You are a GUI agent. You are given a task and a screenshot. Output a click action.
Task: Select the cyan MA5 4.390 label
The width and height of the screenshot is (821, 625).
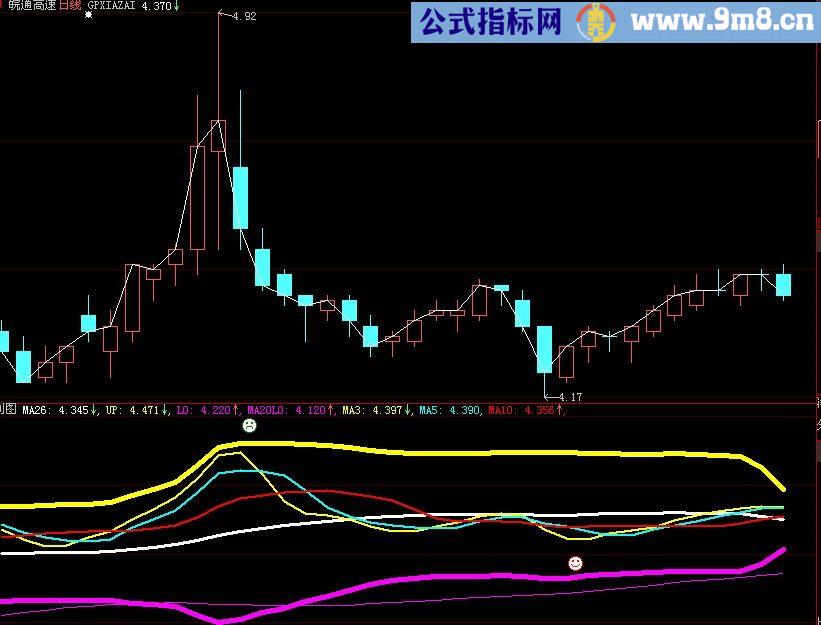tap(450, 410)
